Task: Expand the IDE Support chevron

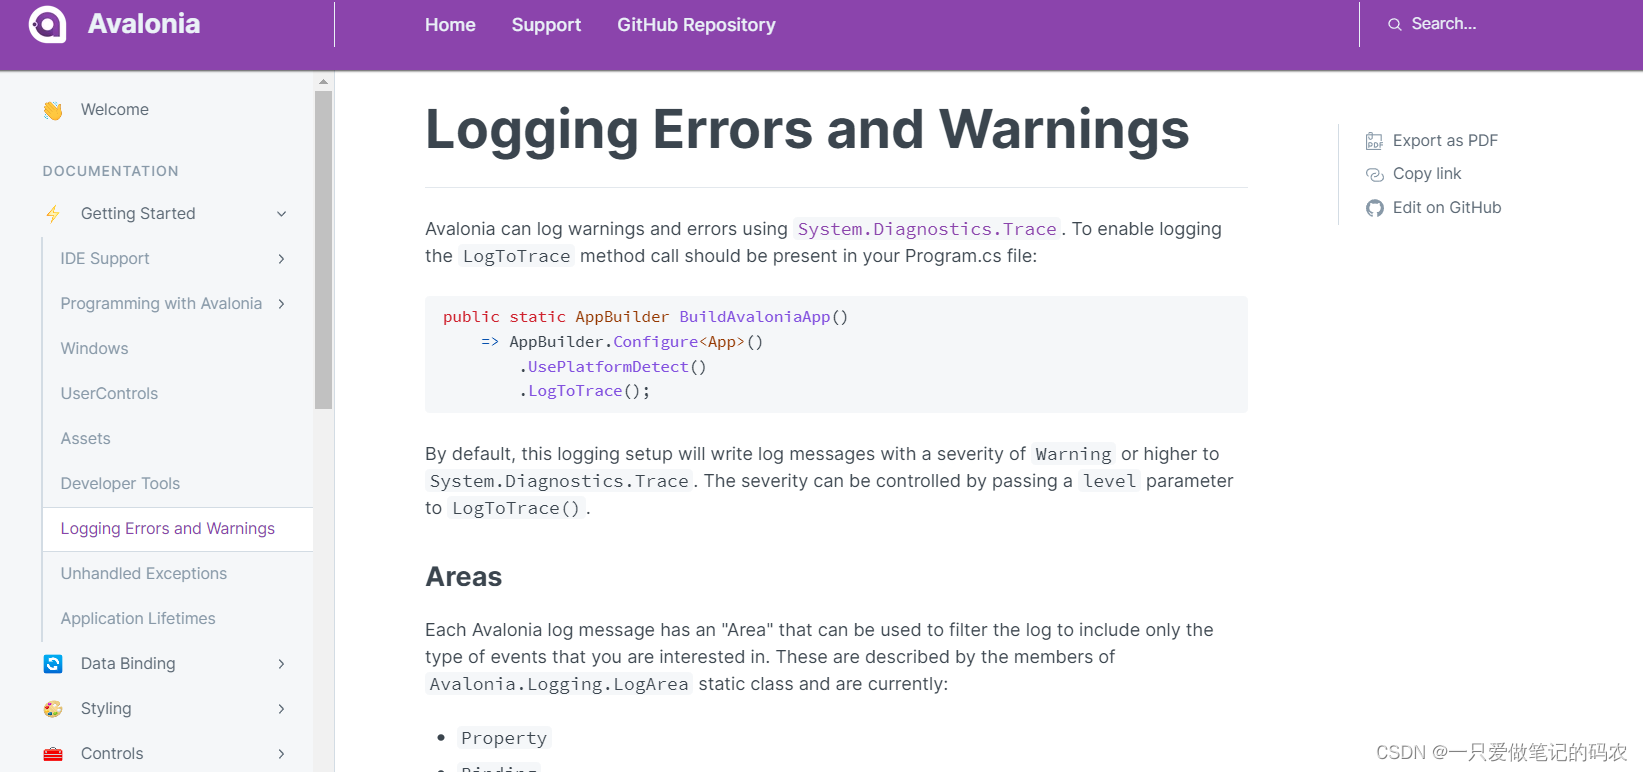Action: point(282,259)
